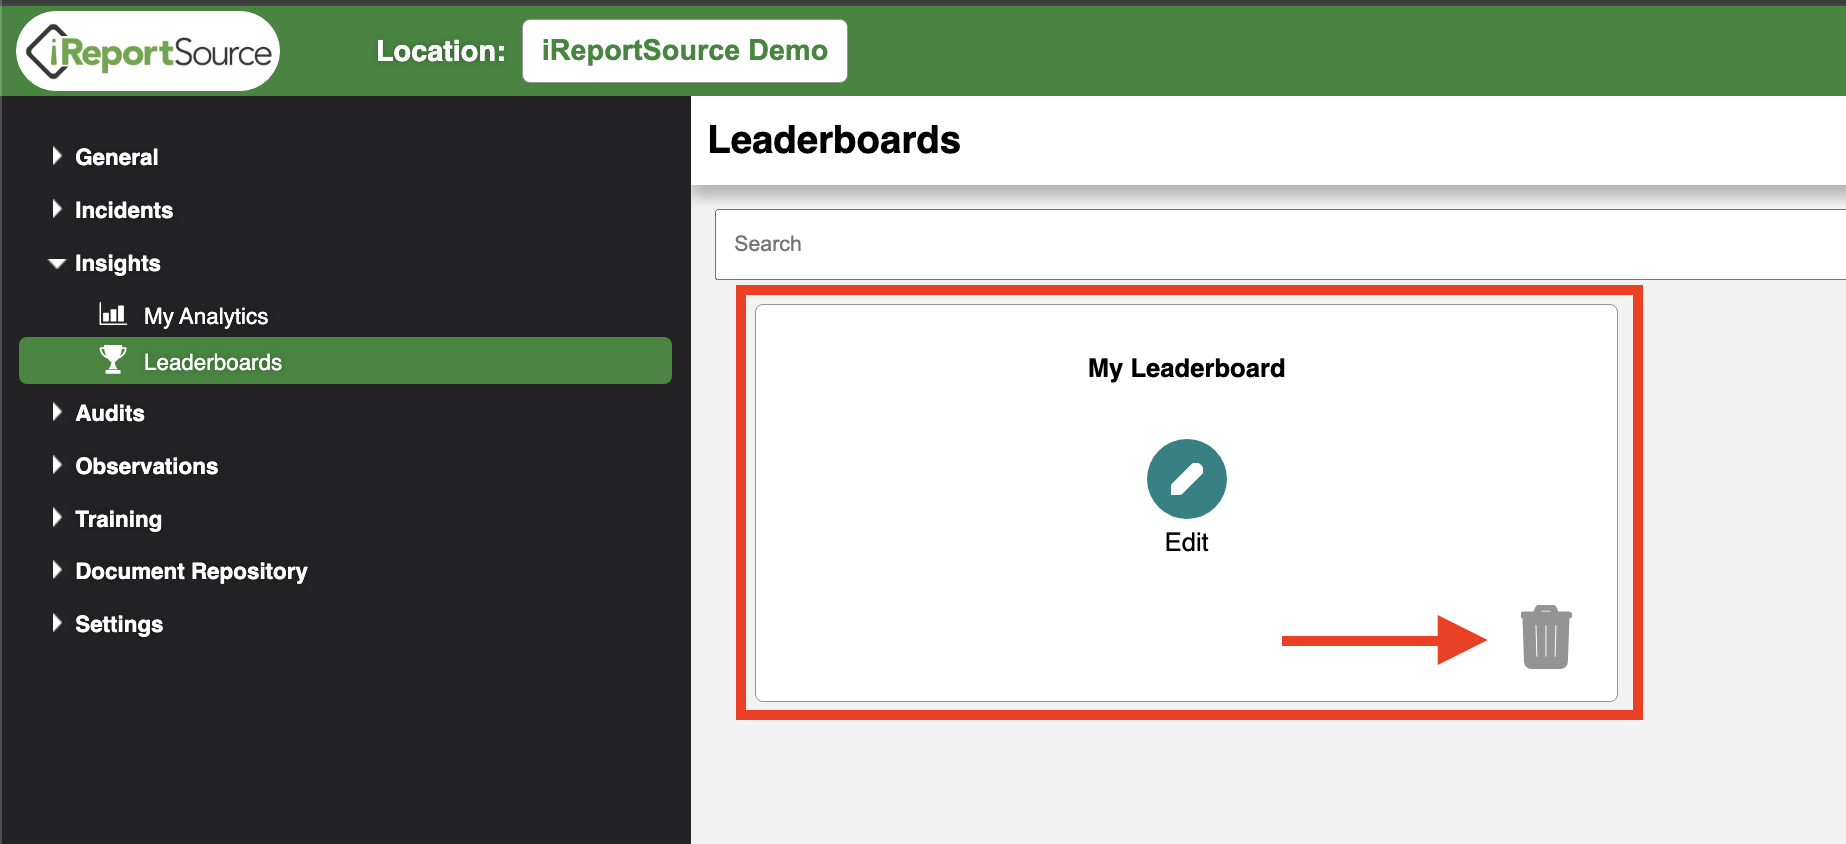
Task: Expand the Observations section arrow
Action: point(57,465)
